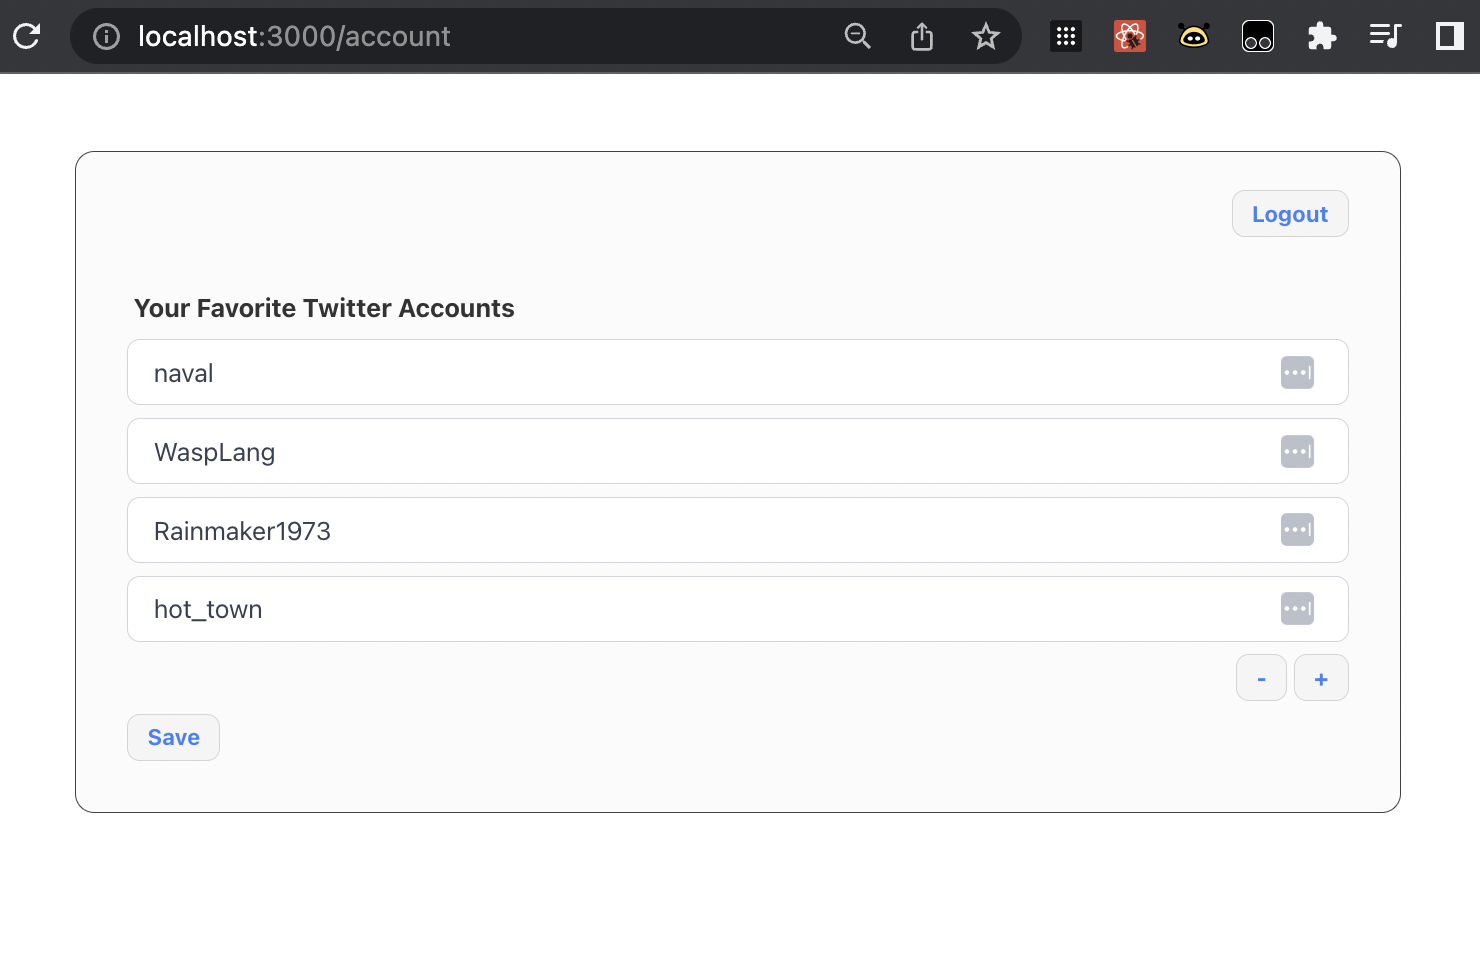Bookmark this page with the star icon

(985, 37)
